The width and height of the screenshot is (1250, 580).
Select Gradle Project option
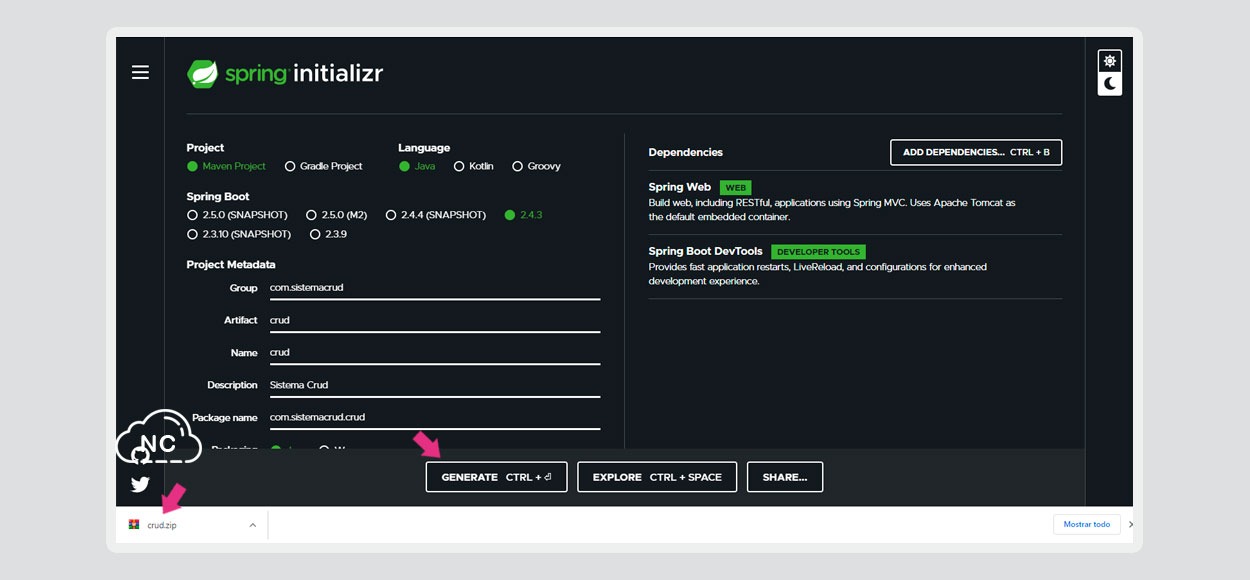pyautogui.click(x=323, y=166)
